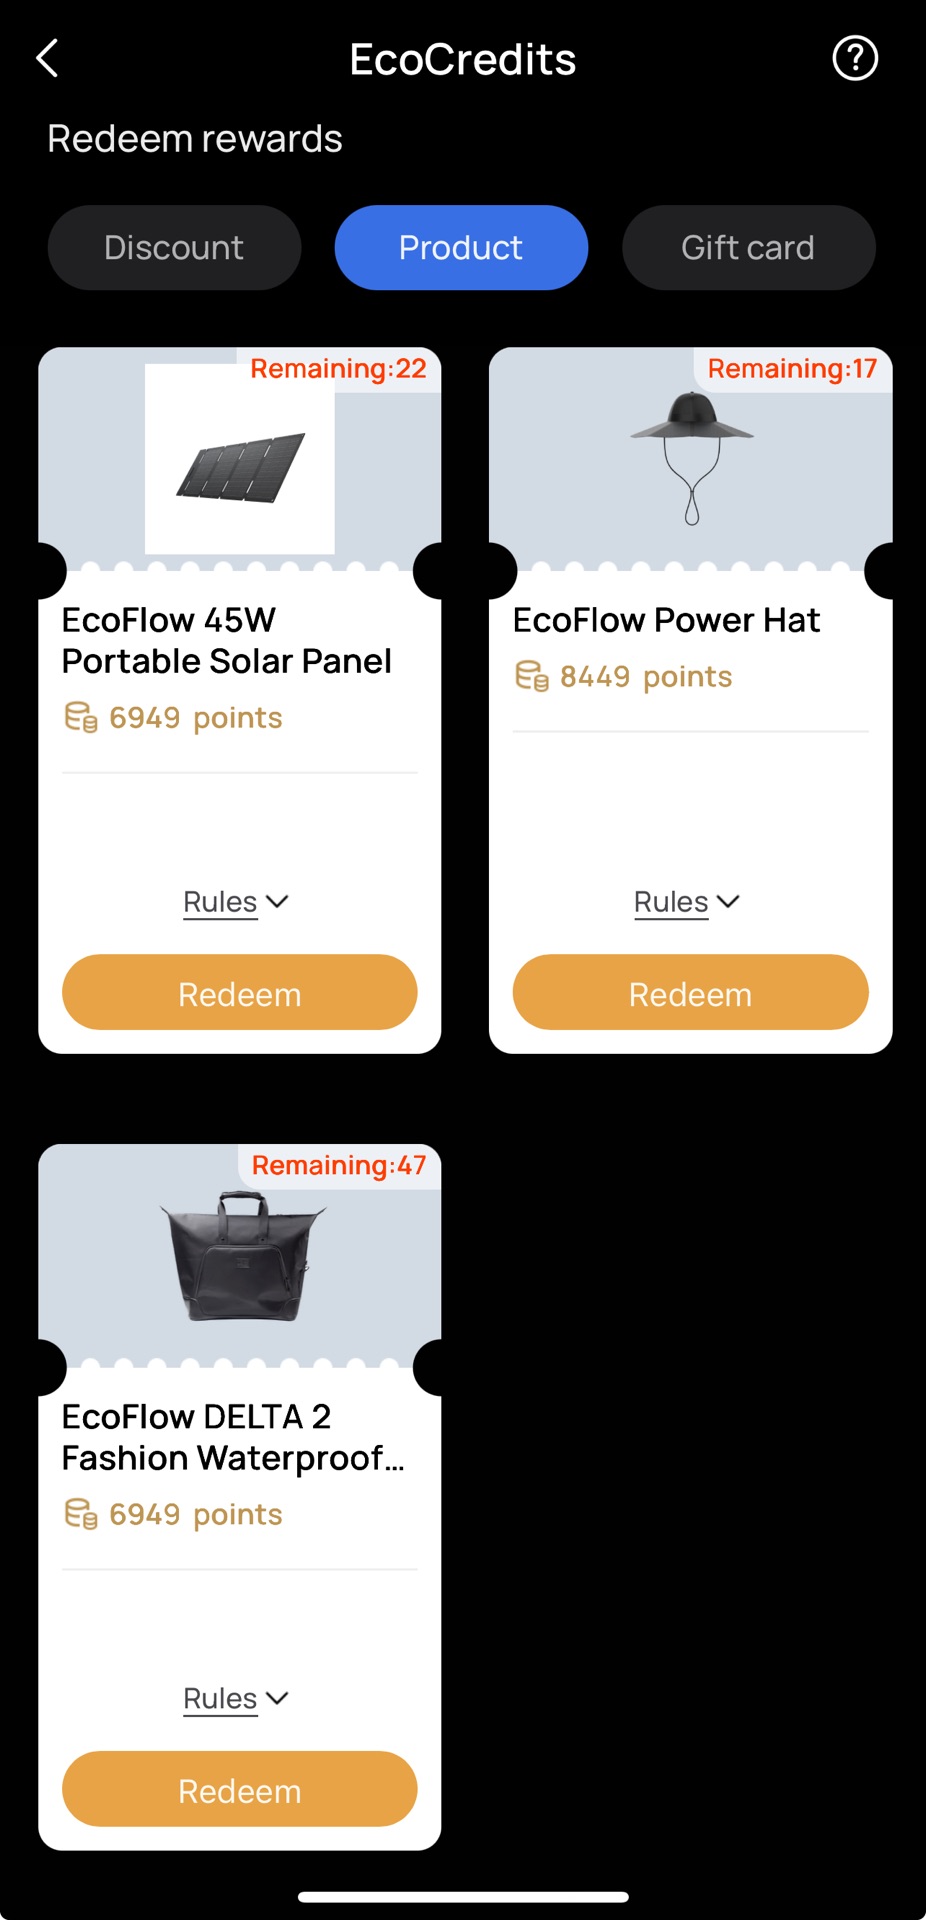Tap the coin icon beside 8449 points
Image resolution: width=926 pixels, height=1920 pixels.
[532, 676]
